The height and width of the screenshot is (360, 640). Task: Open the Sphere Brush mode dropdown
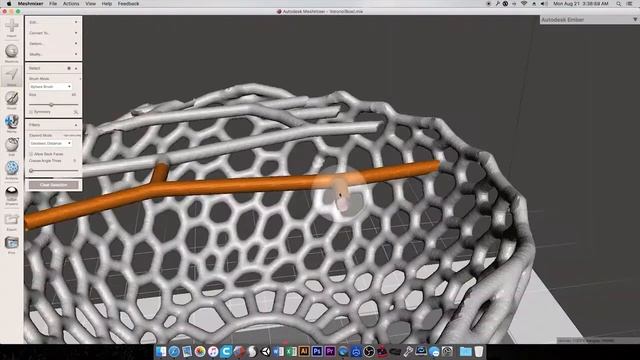(50, 87)
